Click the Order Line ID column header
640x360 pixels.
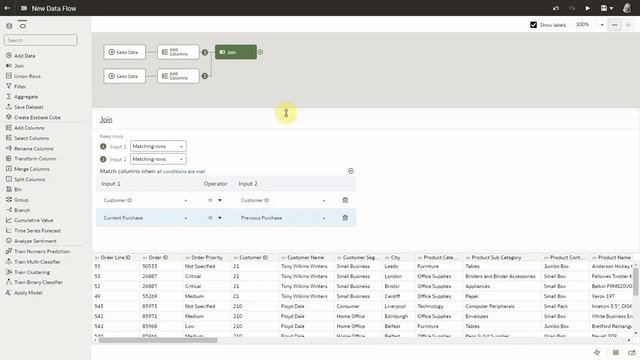click(x=116, y=258)
